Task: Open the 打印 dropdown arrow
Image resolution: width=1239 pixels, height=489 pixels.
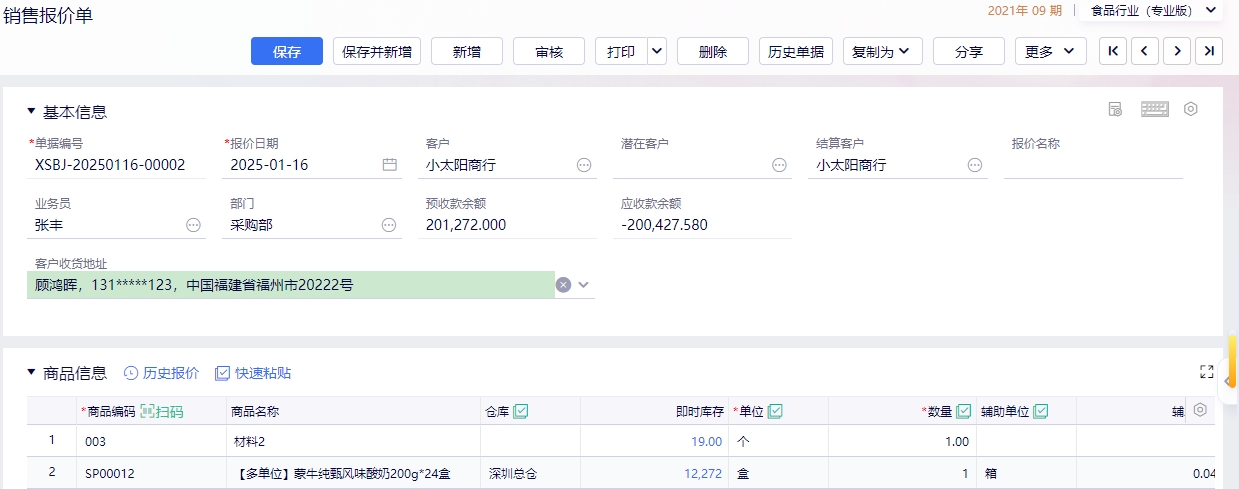Action: click(657, 51)
